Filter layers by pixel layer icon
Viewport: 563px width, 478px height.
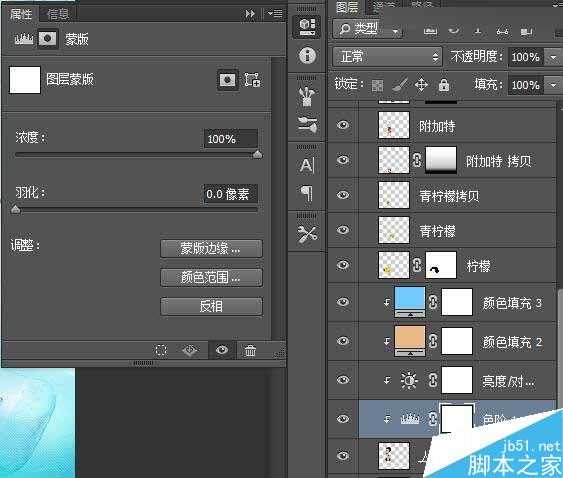coord(430,31)
